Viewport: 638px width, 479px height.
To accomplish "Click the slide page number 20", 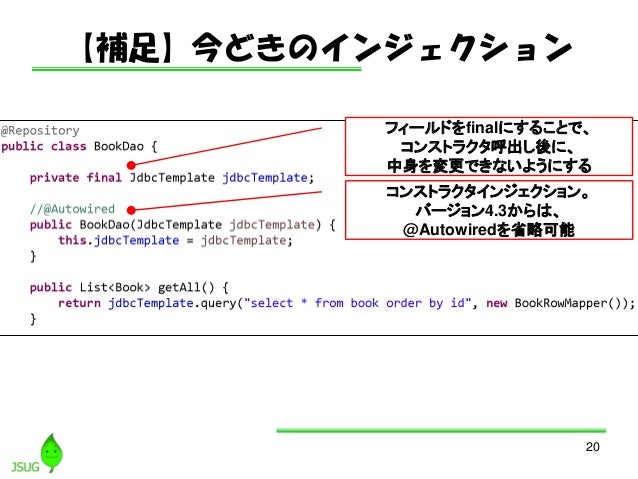I will coord(592,447).
